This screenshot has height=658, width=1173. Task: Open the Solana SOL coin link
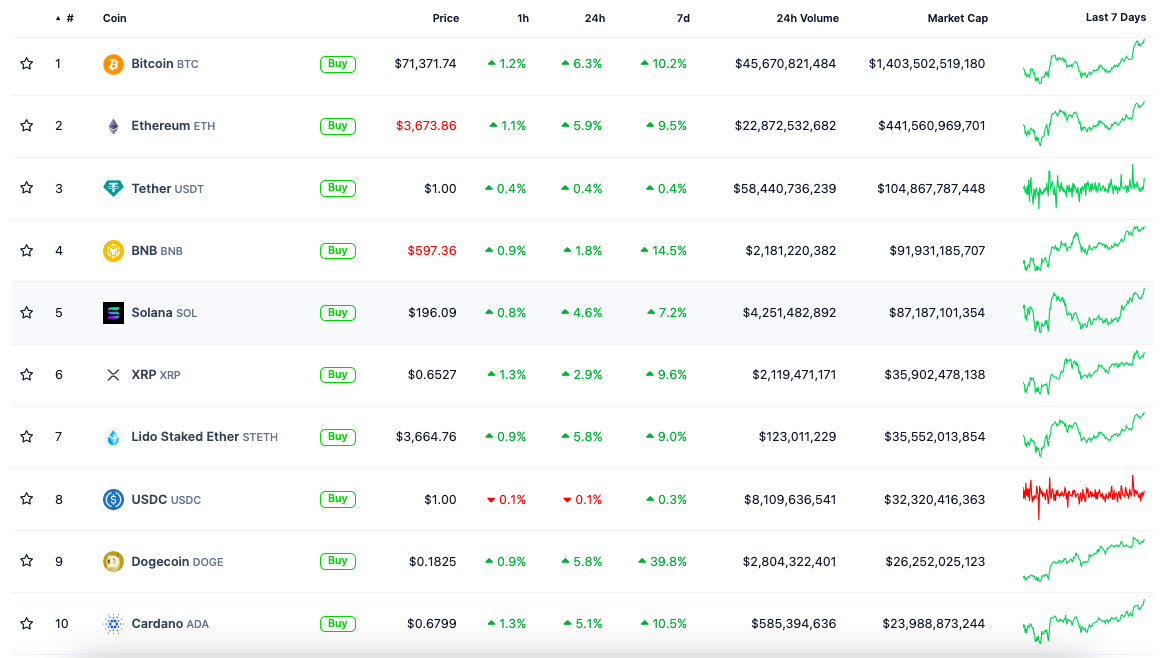pos(164,313)
